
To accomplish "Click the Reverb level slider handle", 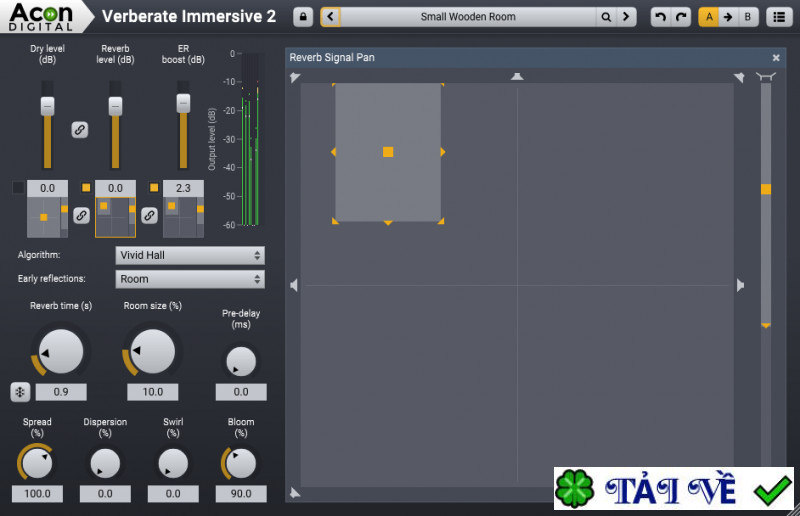I will (115, 106).
